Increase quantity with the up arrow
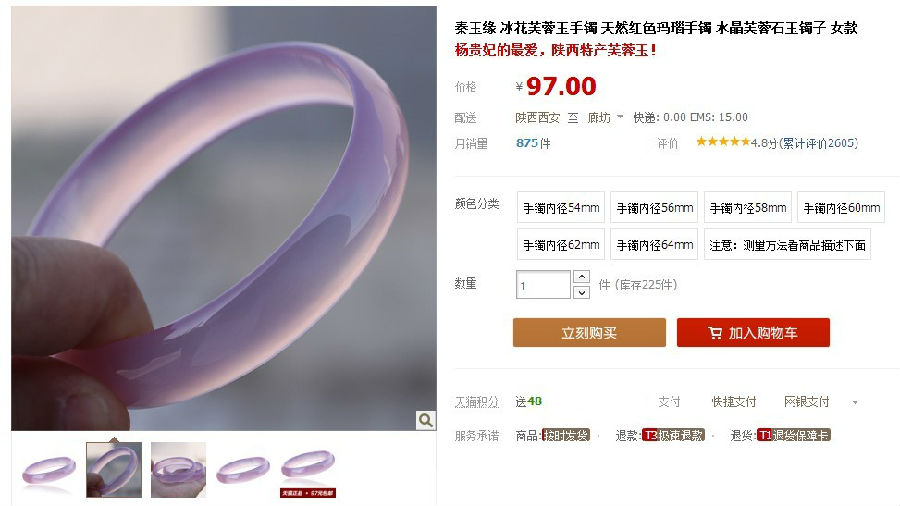The image size is (900, 506). [581, 277]
